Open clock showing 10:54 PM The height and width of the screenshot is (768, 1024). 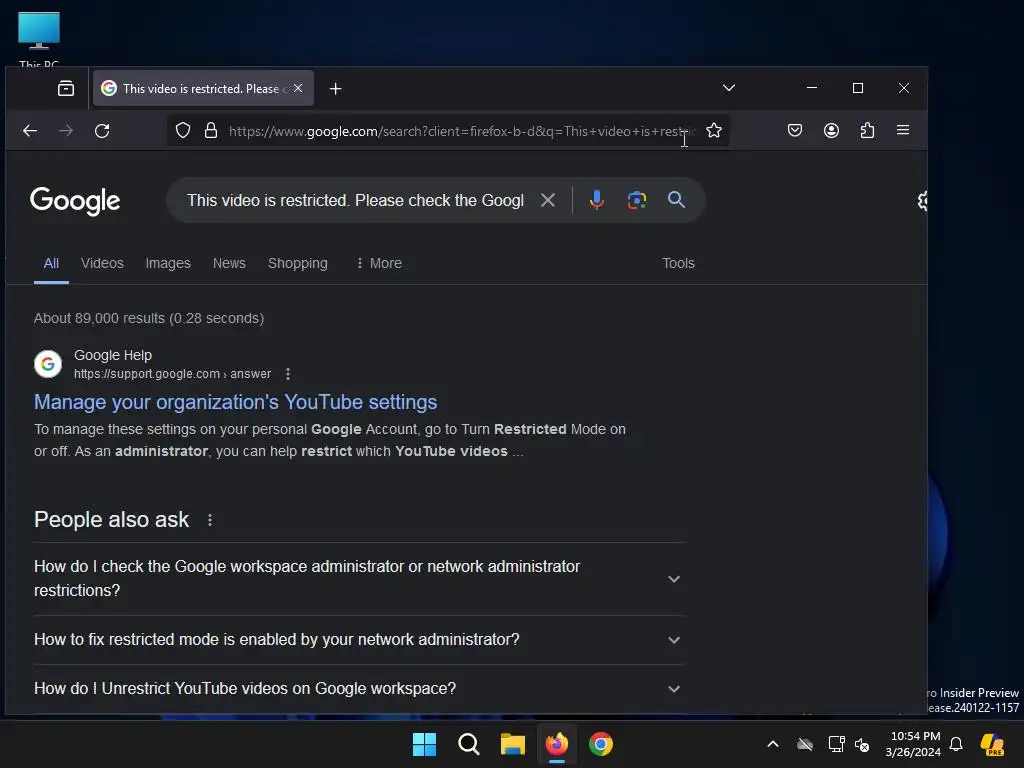[x=914, y=744]
